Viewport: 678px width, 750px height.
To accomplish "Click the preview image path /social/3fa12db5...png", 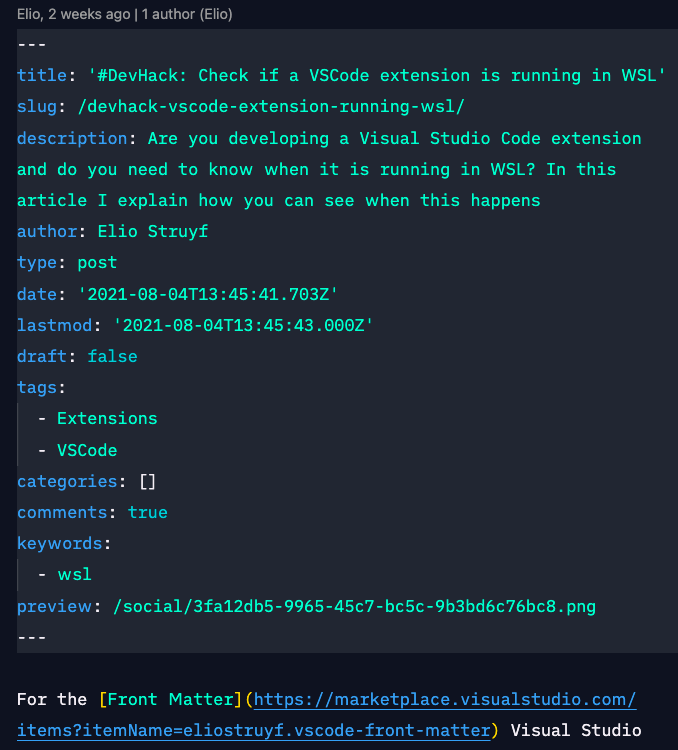I will [x=354, y=606].
